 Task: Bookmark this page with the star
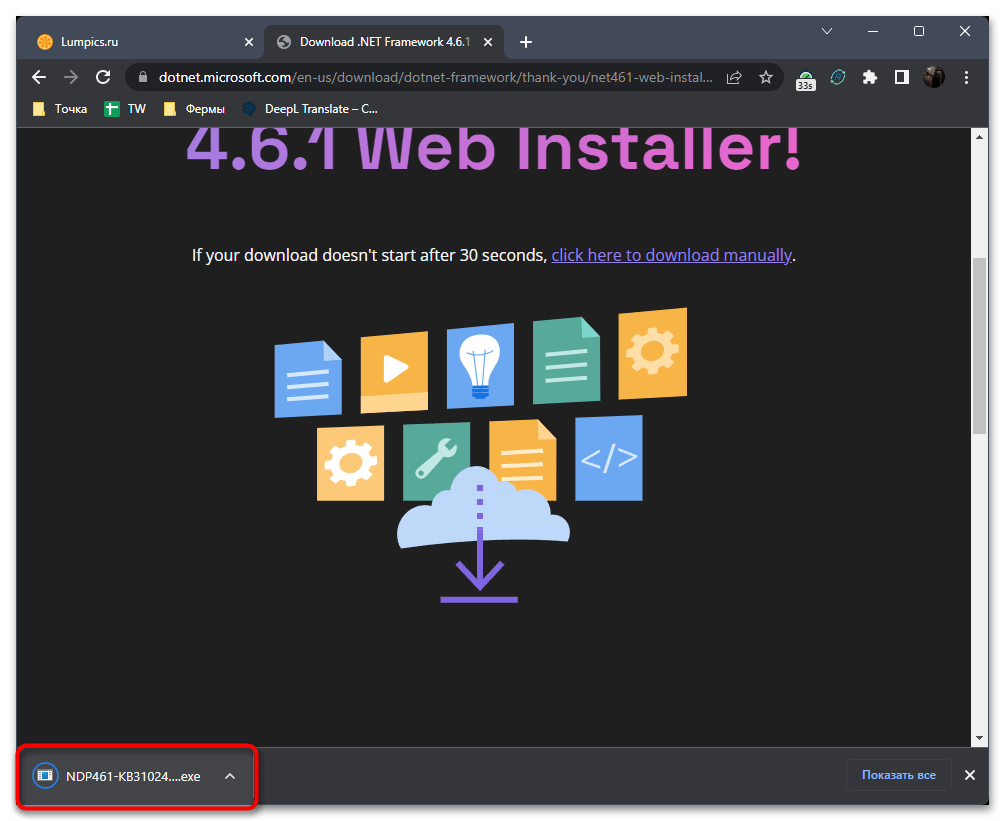(x=765, y=78)
